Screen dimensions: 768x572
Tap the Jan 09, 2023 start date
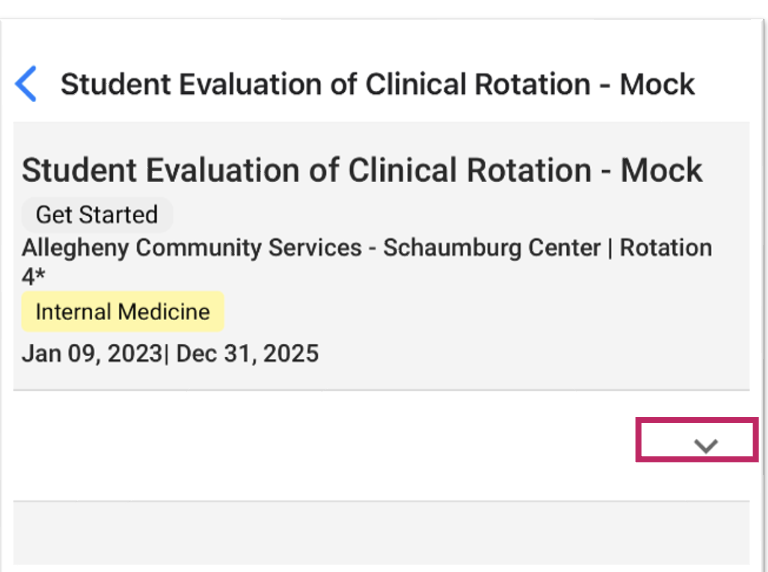click(x=90, y=353)
